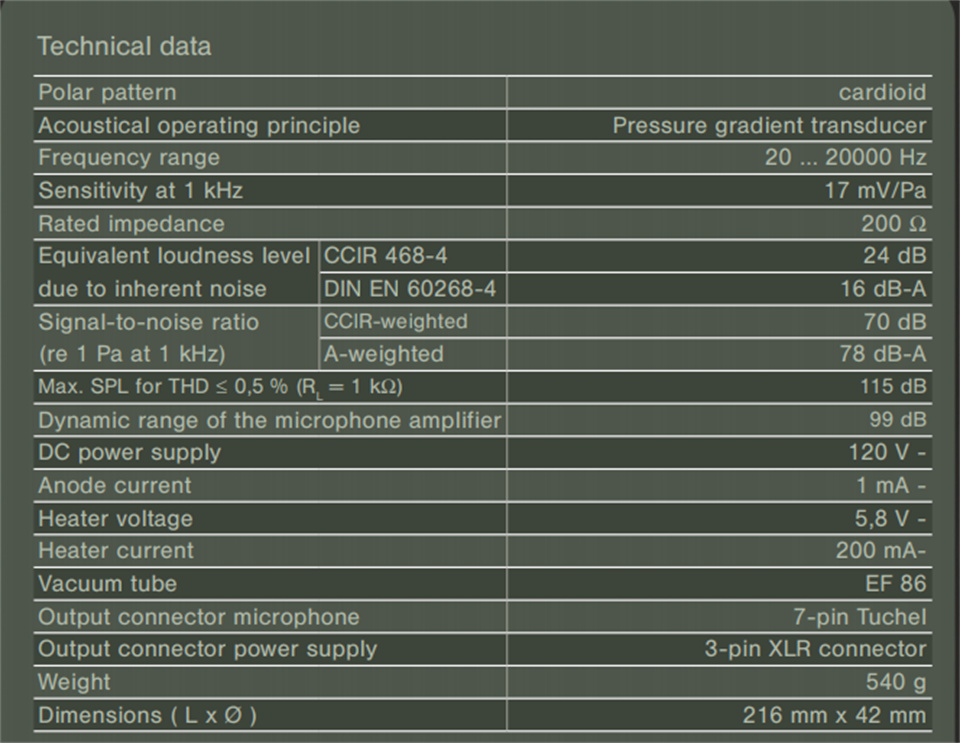This screenshot has height=743, width=960.
Task: Select the DIN EN 60268-4 cell
Action: (413, 289)
